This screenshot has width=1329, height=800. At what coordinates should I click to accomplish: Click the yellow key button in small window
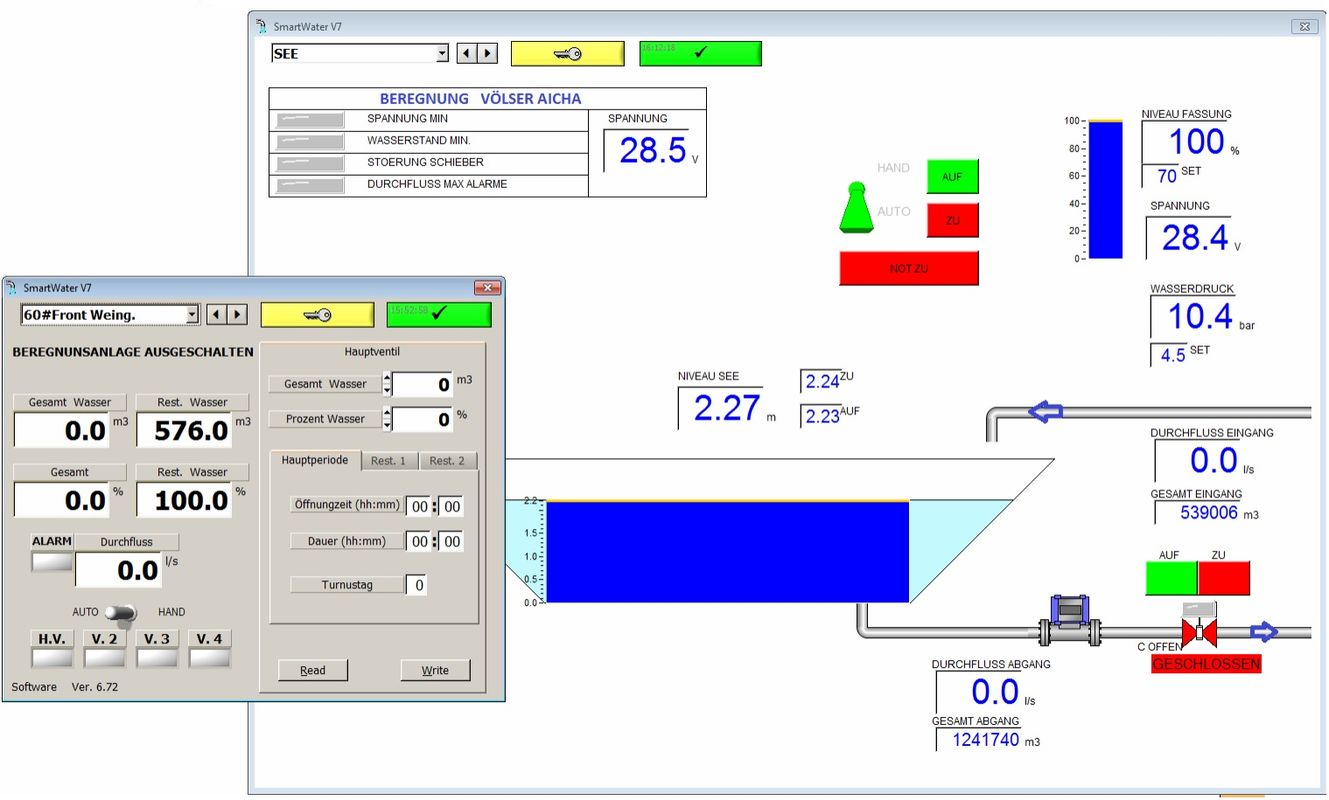click(x=317, y=315)
